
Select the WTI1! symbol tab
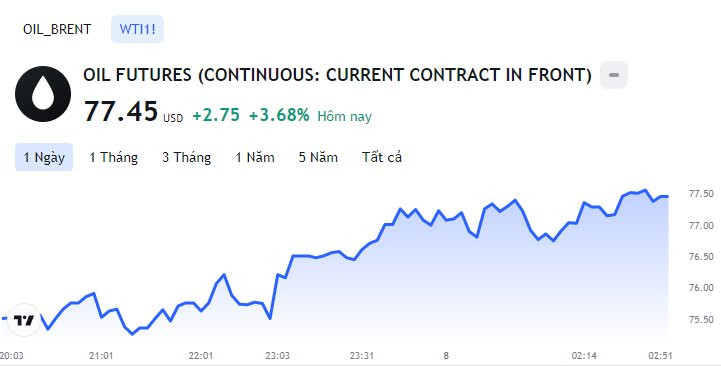pos(137,29)
